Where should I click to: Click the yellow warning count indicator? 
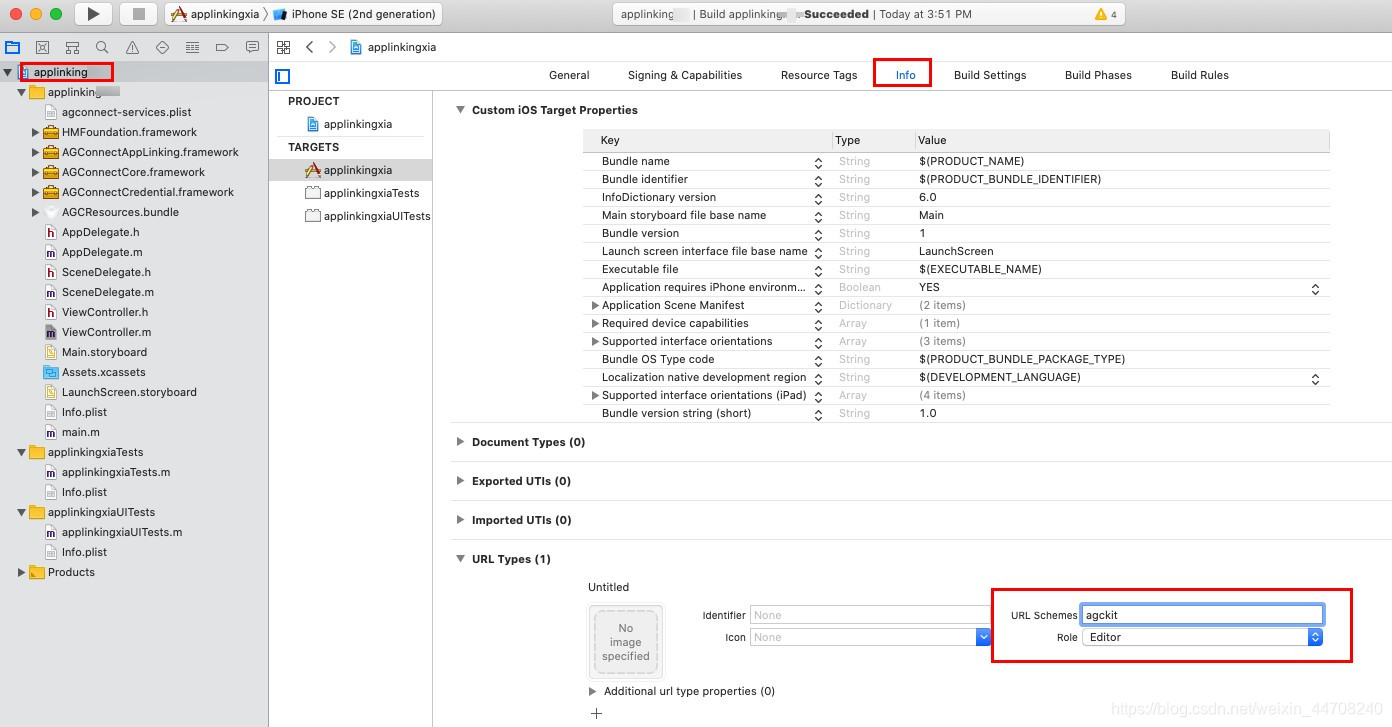(x=1106, y=14)
